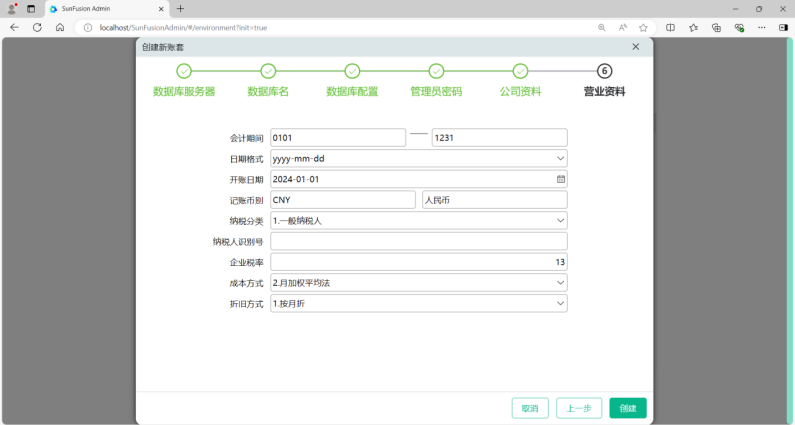Click the 创建 button
The height and width of the screenshot is (425, 795).
pos(628,408)
